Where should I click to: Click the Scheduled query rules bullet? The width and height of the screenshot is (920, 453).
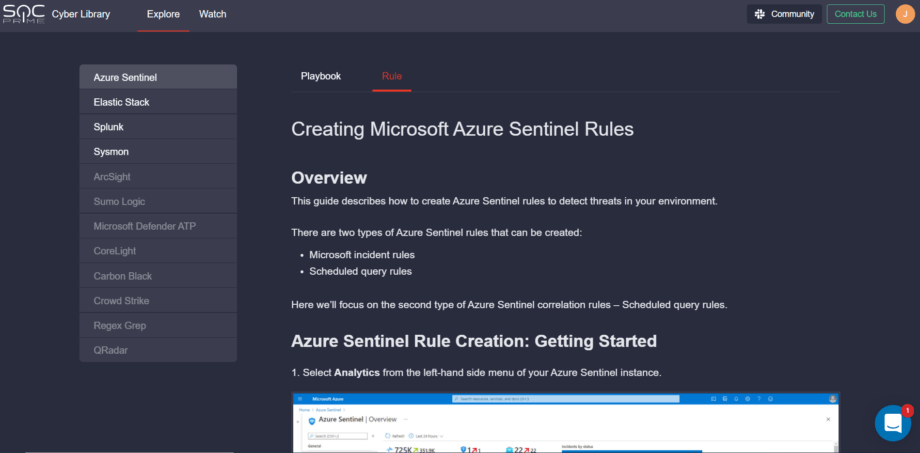tap(360, 271)
